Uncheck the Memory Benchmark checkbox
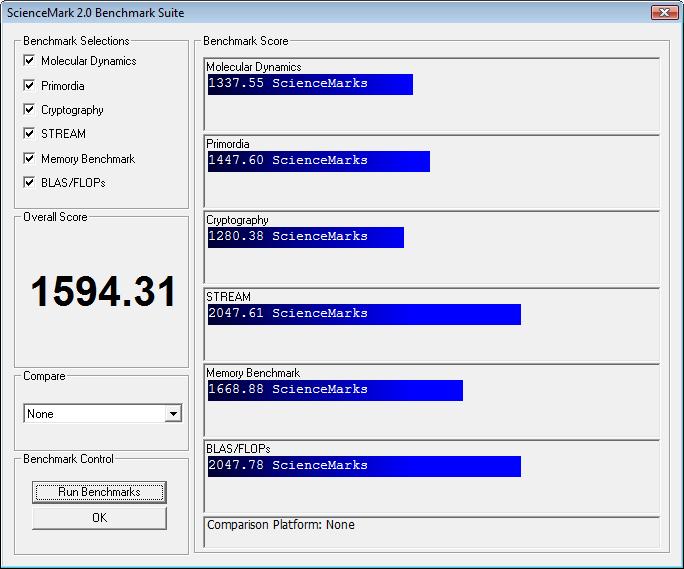 [29, 158]
